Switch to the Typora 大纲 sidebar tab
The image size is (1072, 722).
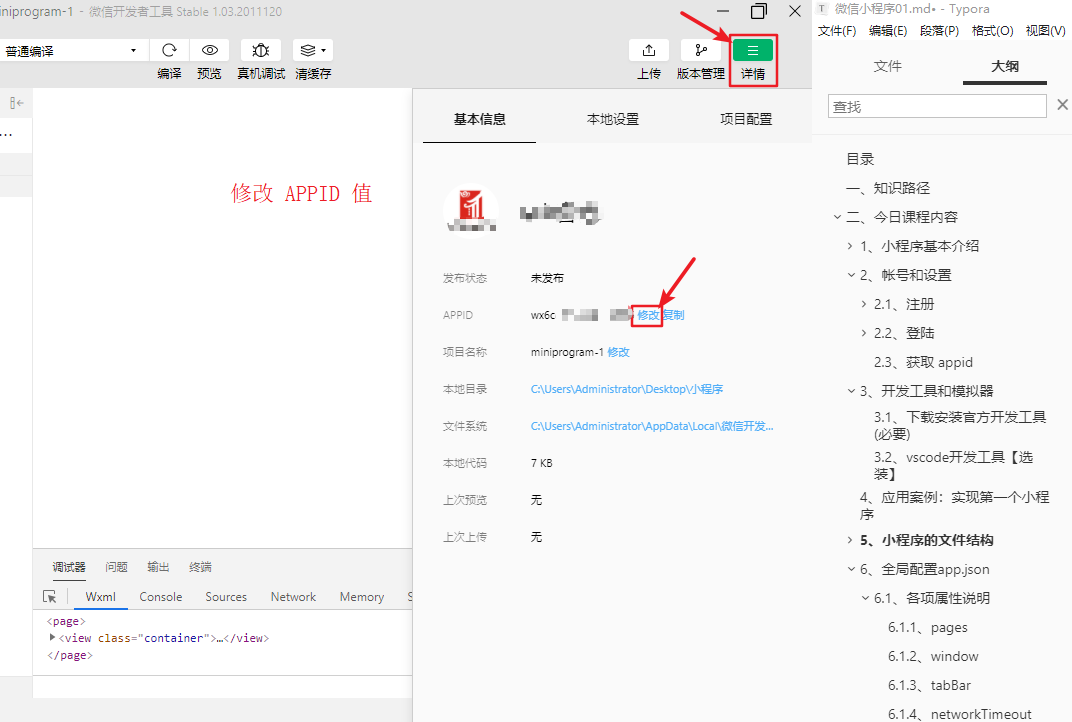pyautogui.click(x=1005, y=66)
